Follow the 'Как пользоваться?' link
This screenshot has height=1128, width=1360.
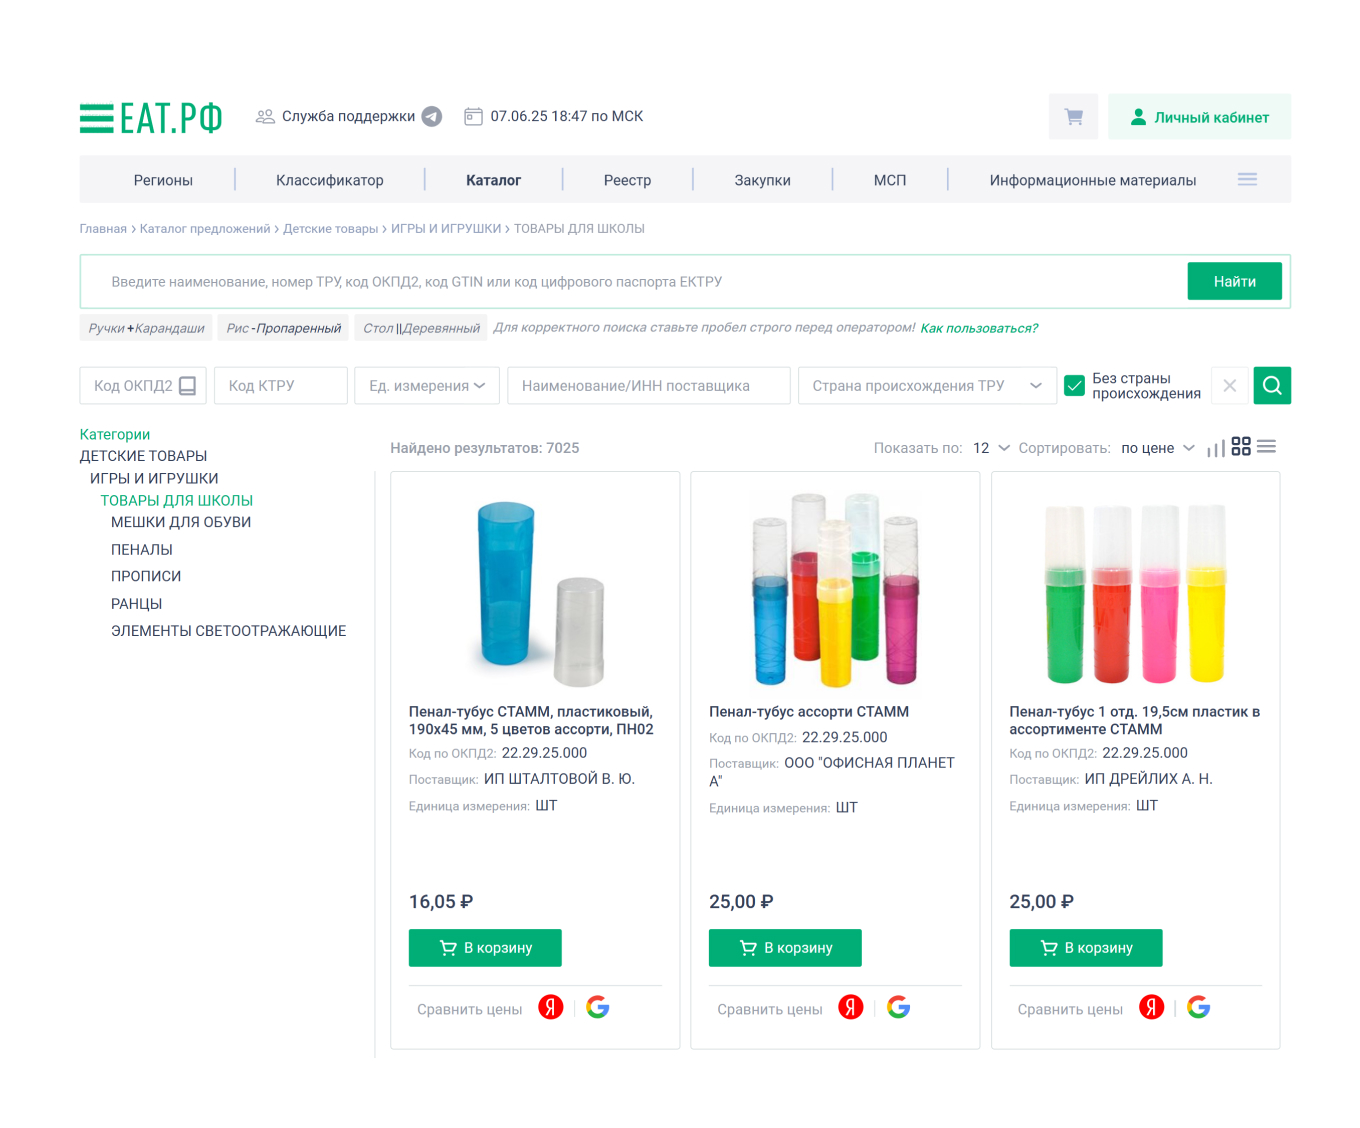pyautogui.click(x=979, y=328)
